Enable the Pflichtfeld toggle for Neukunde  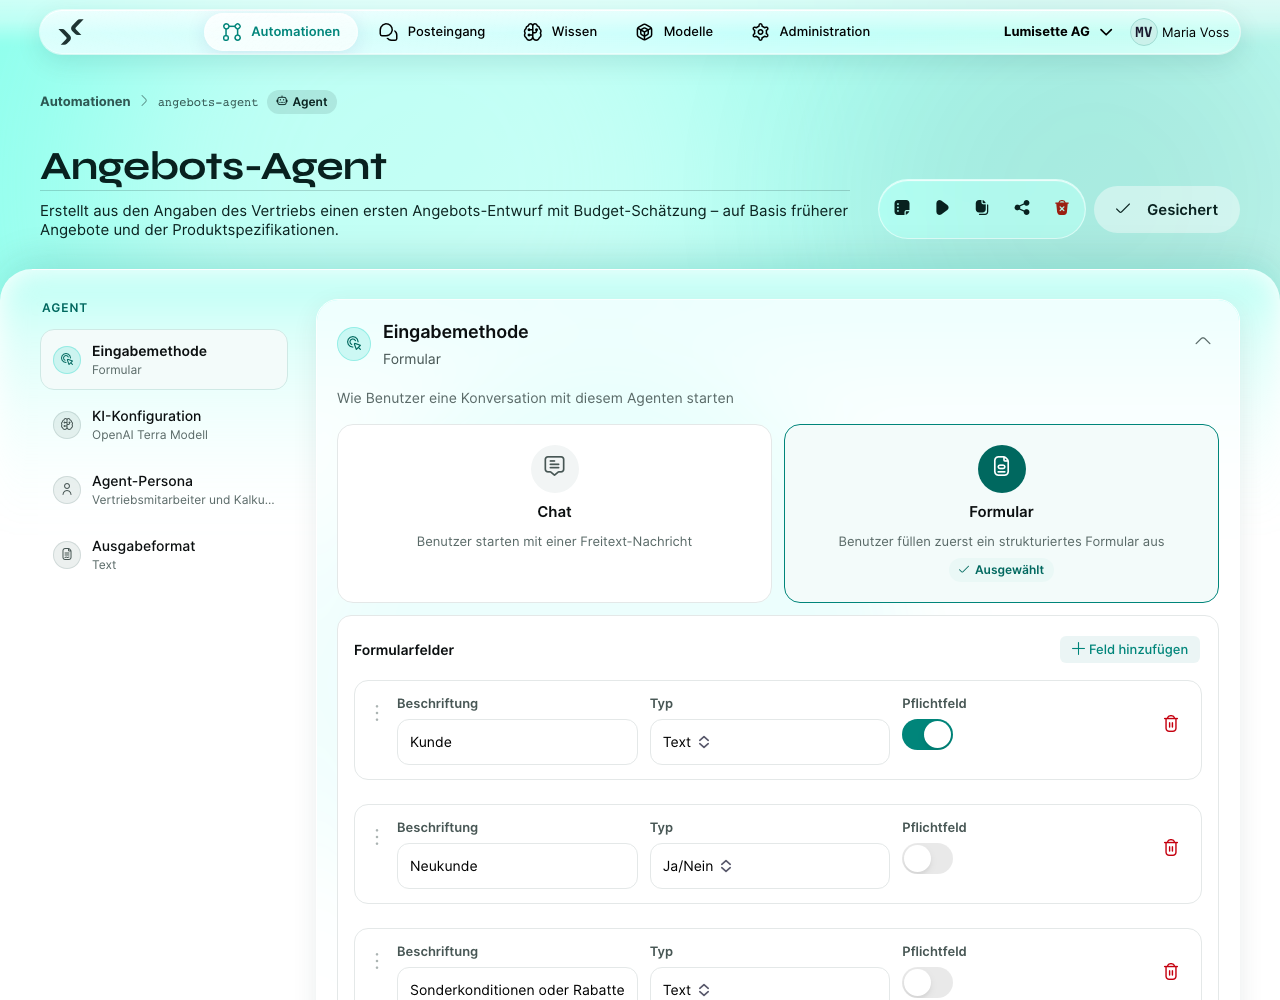(927, 859)
